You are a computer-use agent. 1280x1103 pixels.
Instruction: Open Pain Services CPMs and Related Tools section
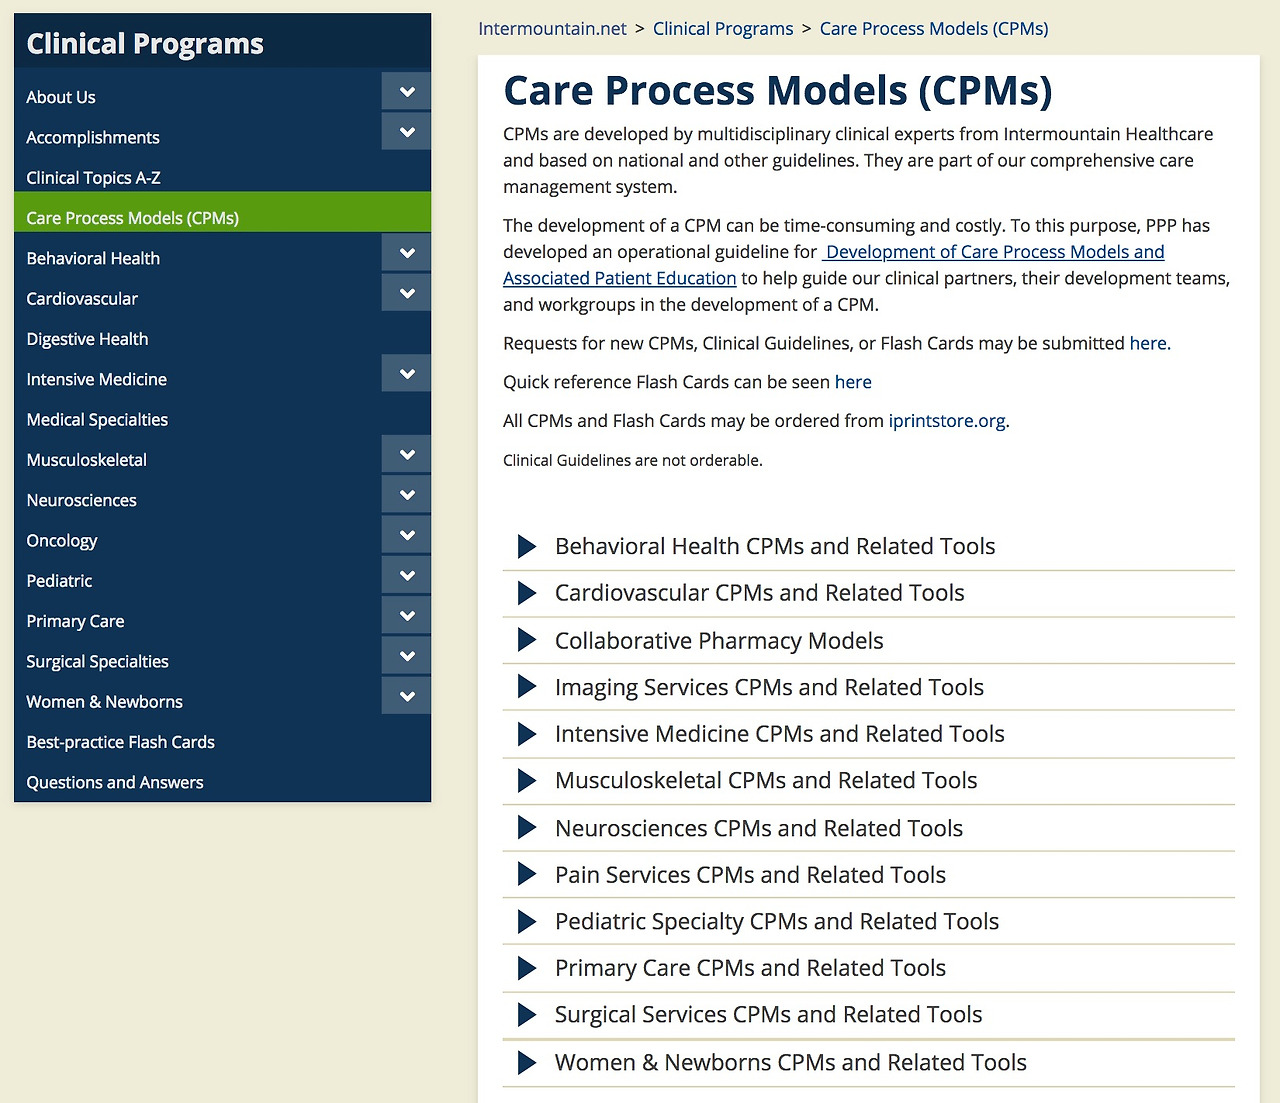pos(750,875)
